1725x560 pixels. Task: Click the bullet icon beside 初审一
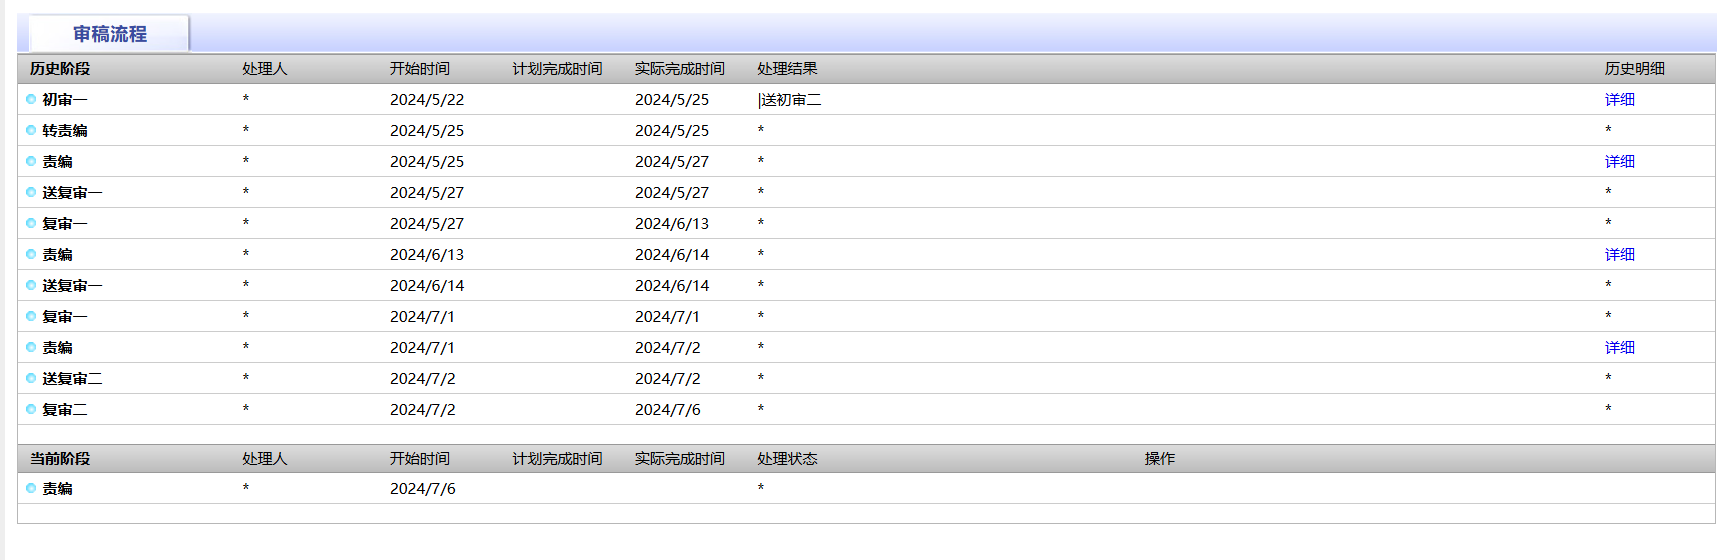click(x=31, y=99)
